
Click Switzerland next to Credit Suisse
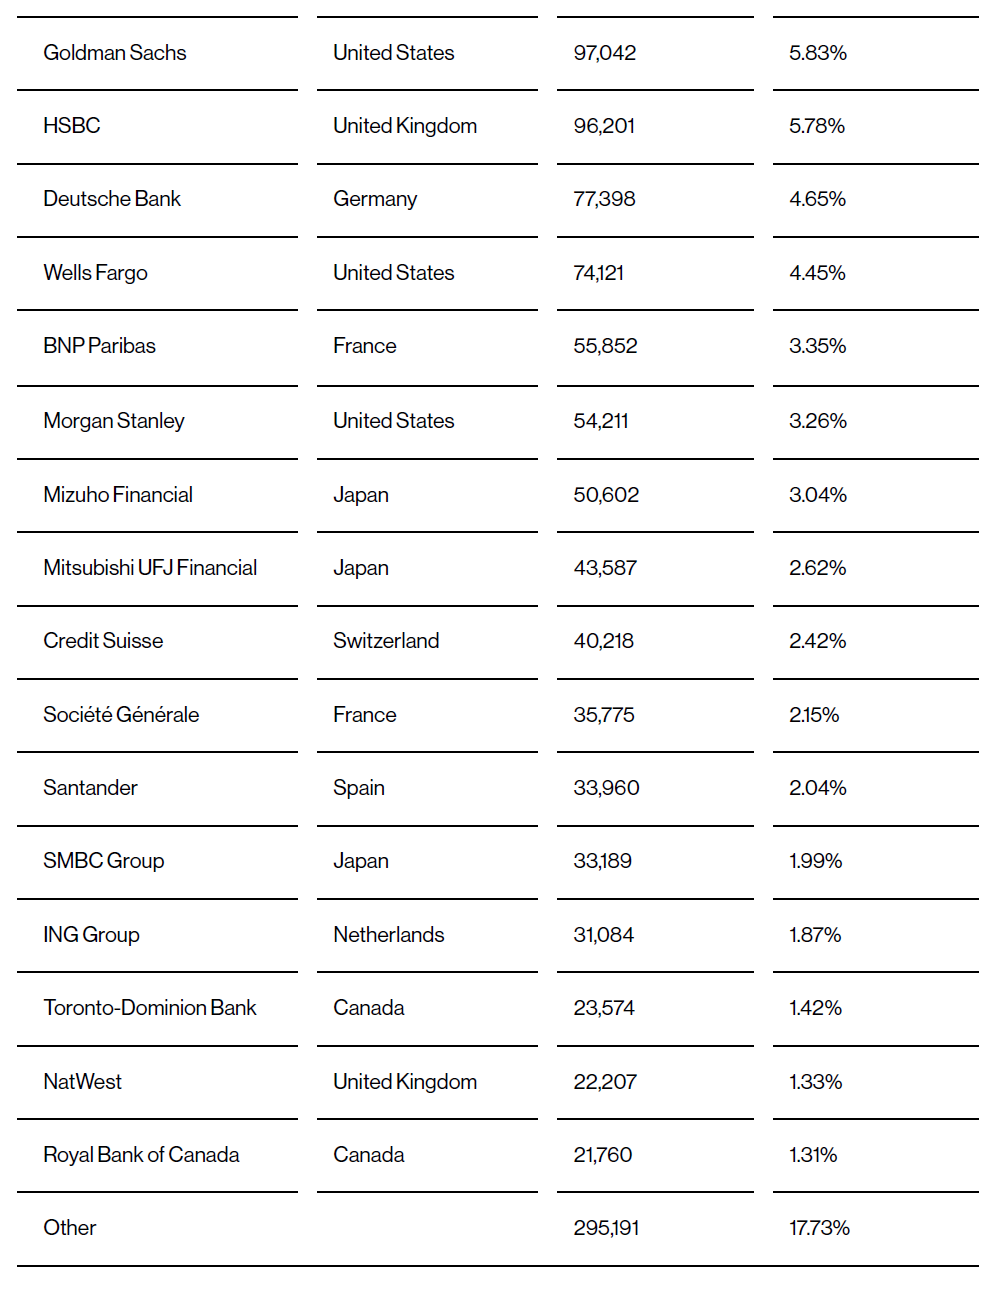(x=386, y=641)
